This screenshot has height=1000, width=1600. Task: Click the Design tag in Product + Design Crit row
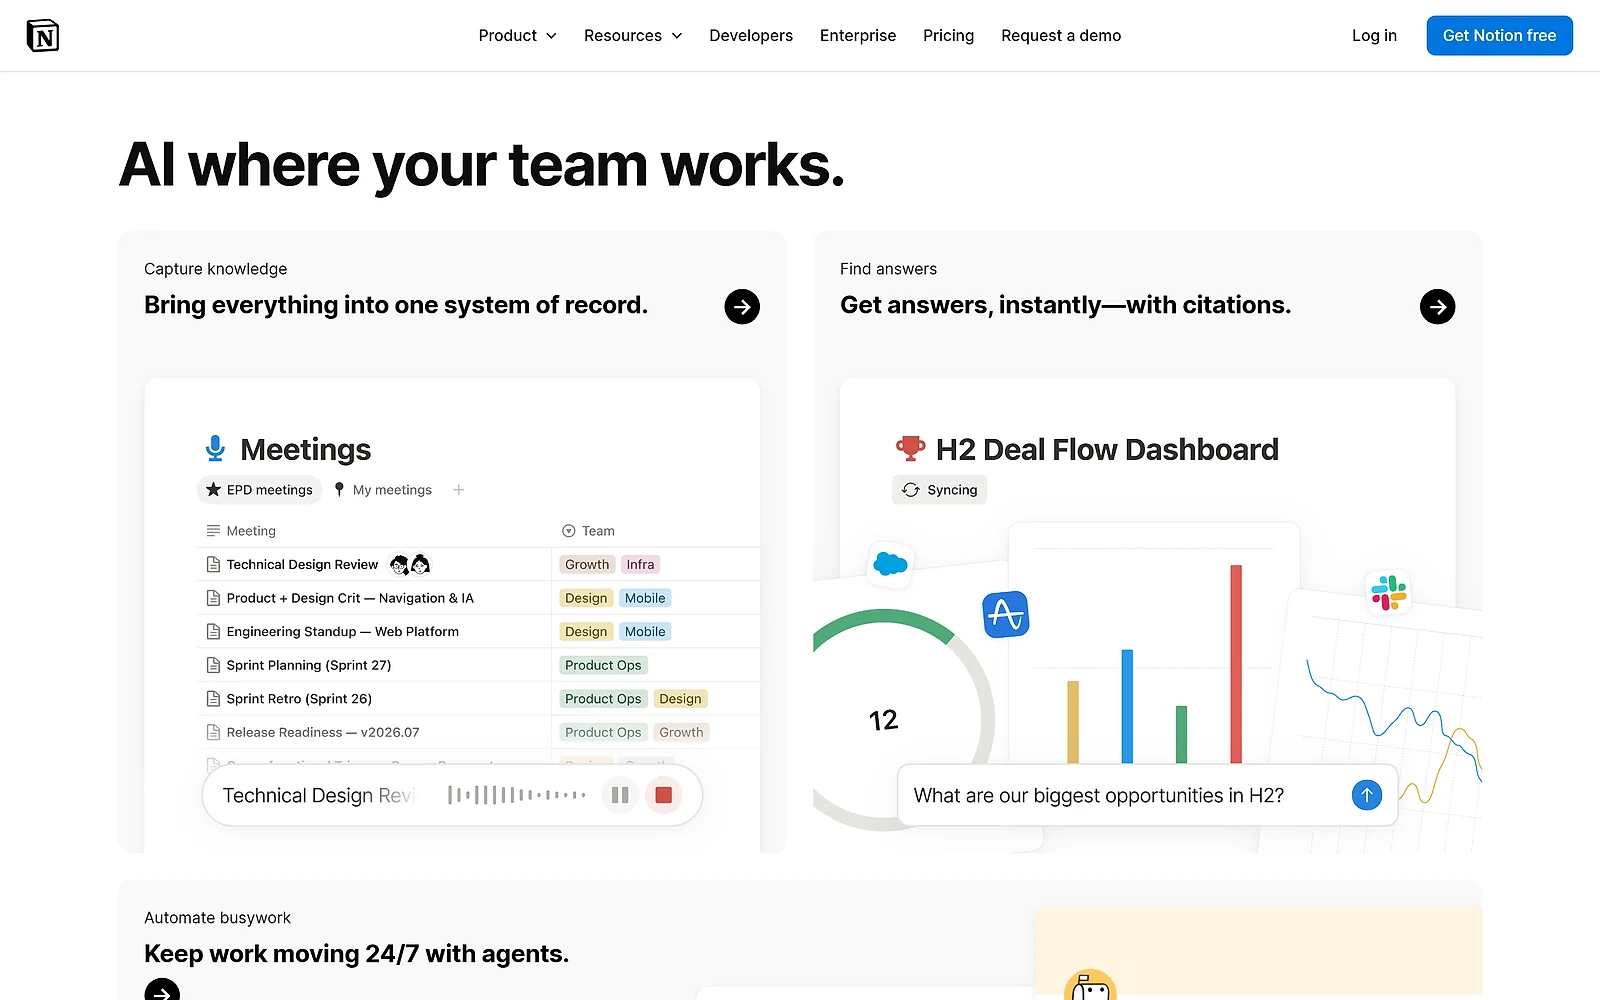pyautogui.click(x=586, y=598)
